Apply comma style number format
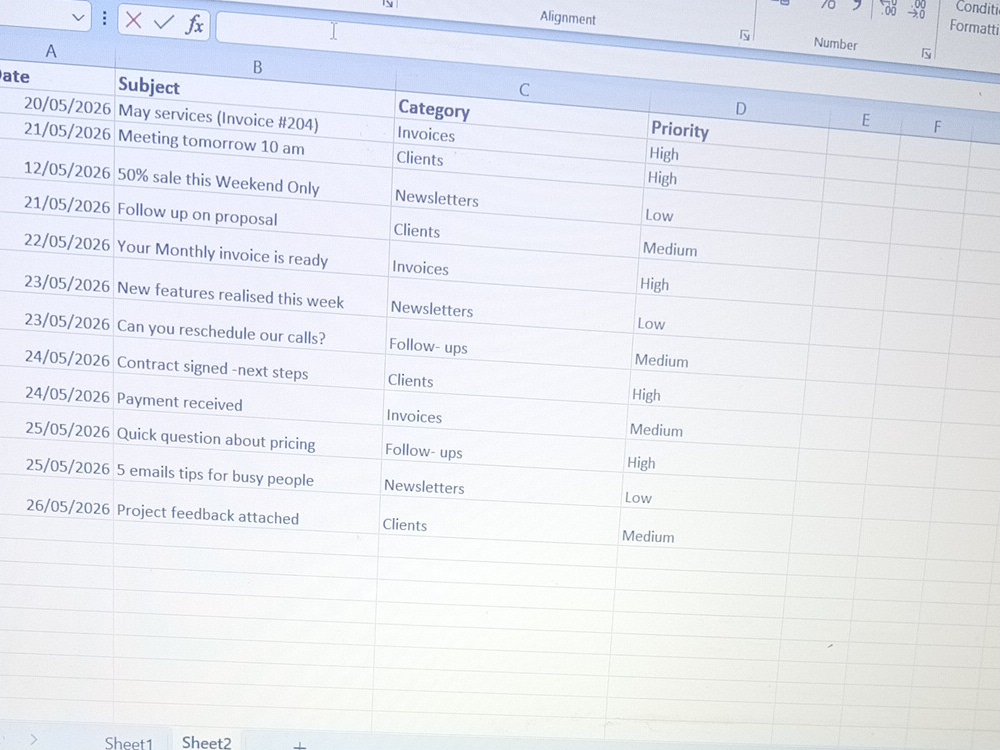 pos(857,5)
